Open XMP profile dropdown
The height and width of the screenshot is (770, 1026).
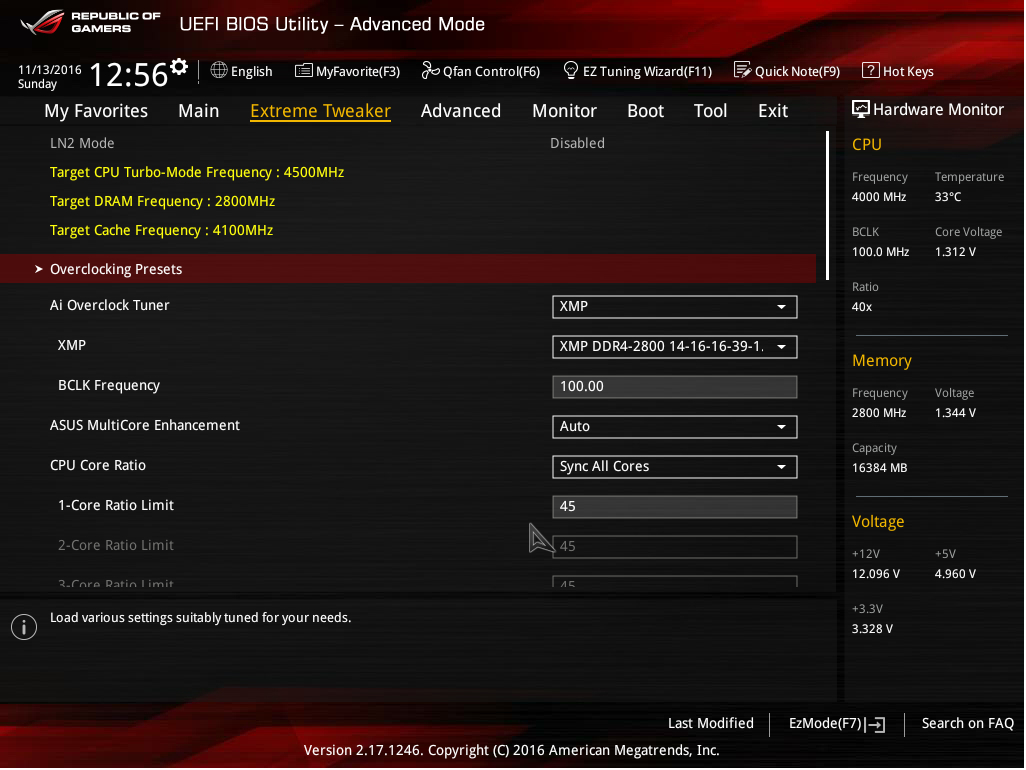(x=675, y=347)
